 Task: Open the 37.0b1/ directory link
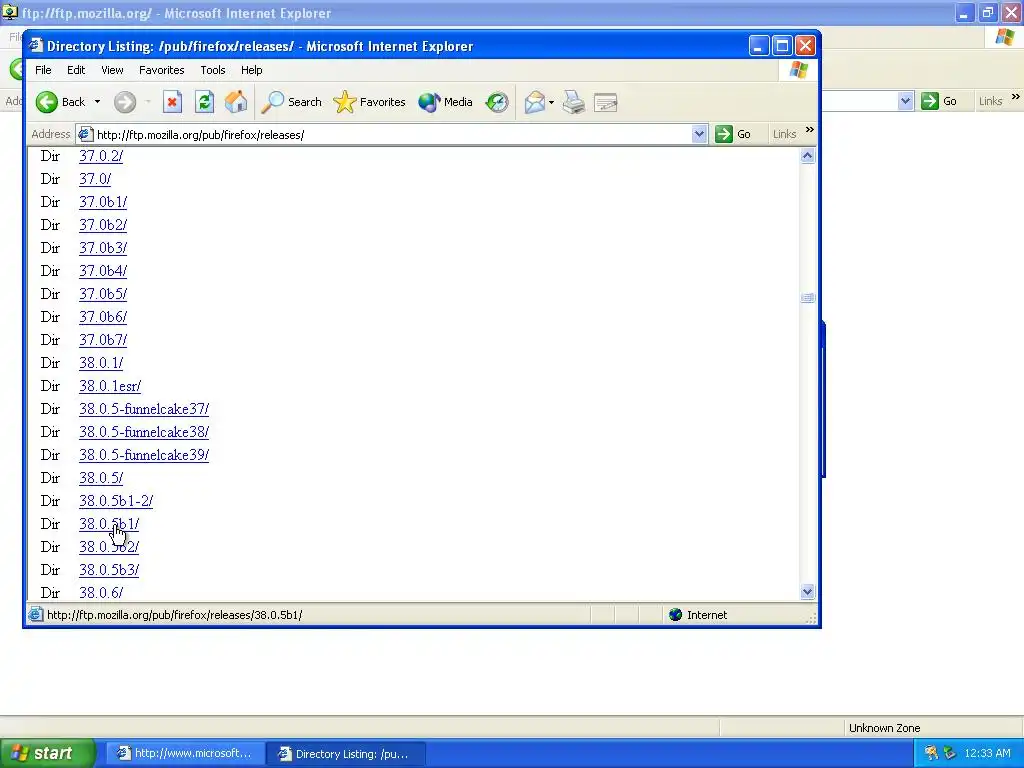coord(103,202)
